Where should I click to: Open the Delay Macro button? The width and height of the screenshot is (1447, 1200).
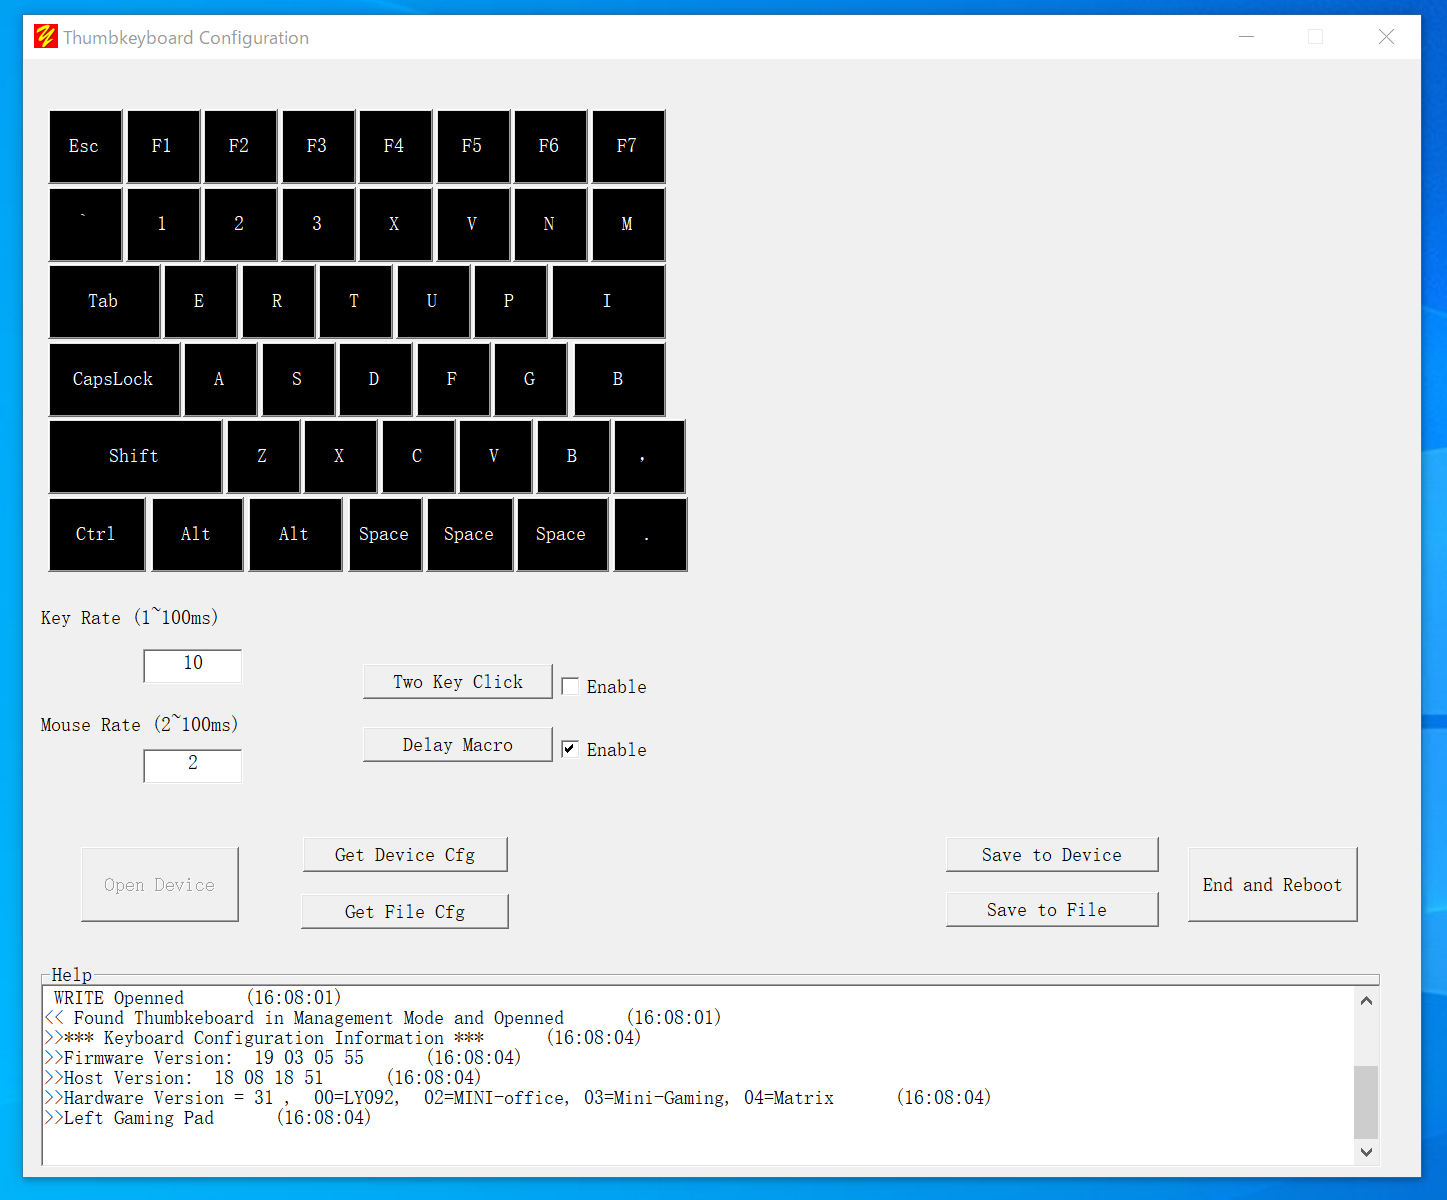[x=457, y=745]
